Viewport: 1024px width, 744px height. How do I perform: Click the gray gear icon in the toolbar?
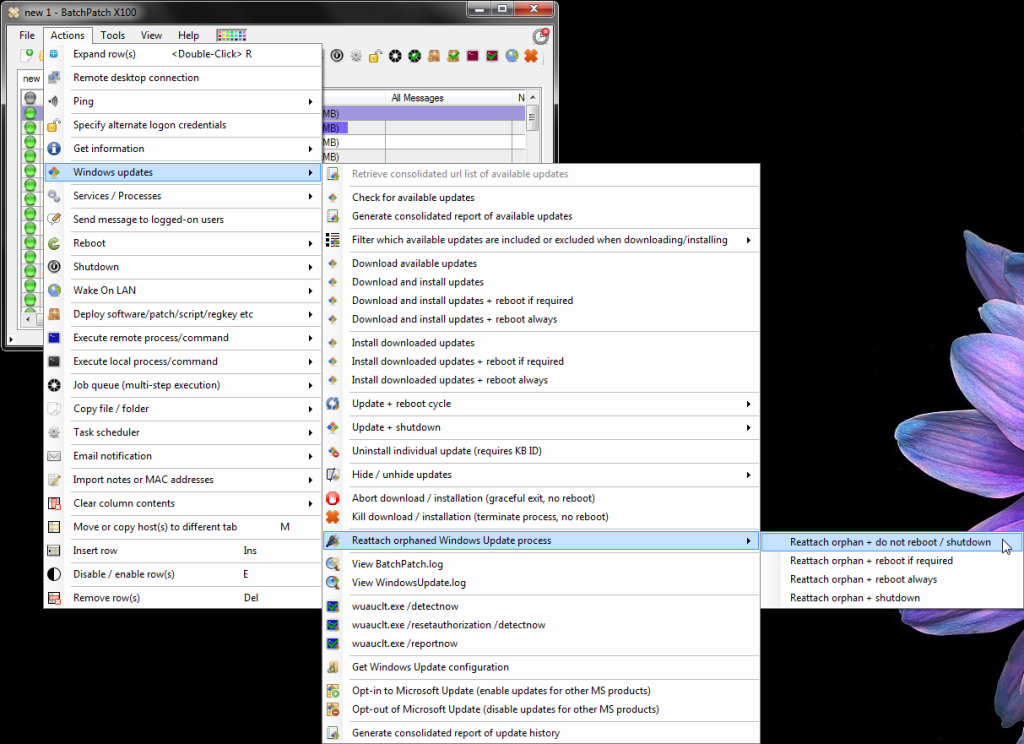pos(356,56)
